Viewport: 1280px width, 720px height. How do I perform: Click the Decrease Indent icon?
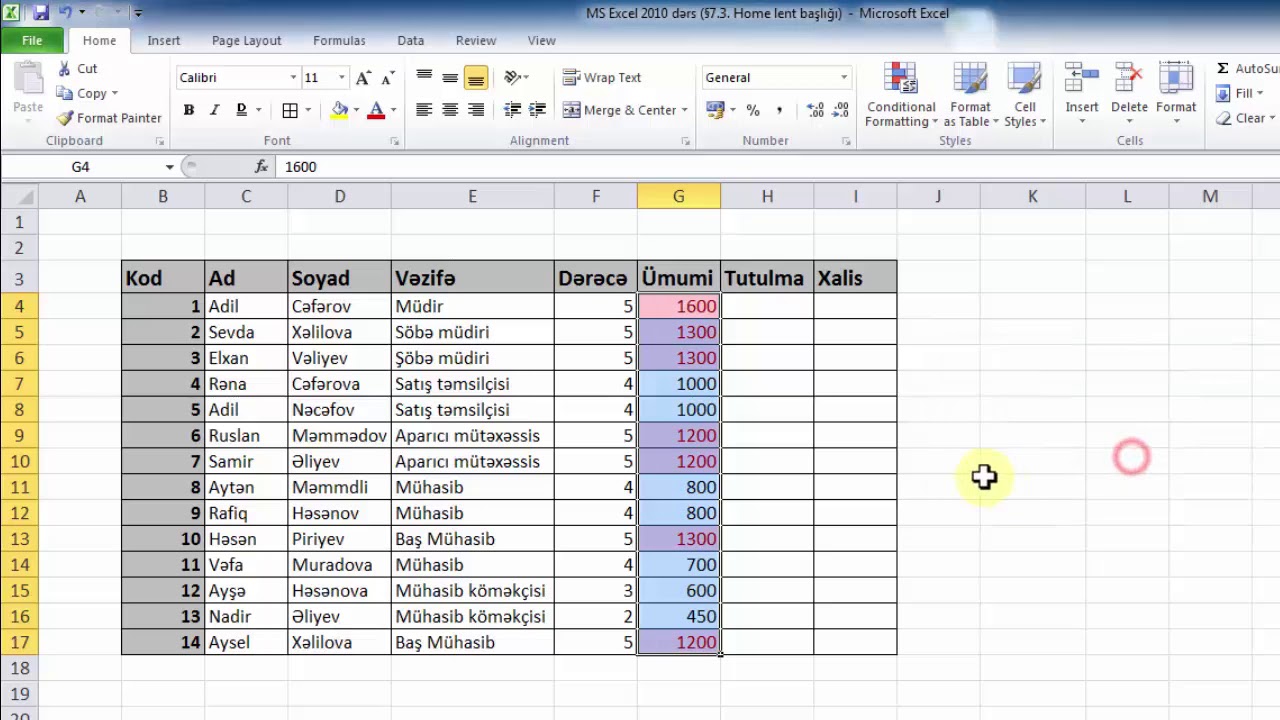coord(512,110)
